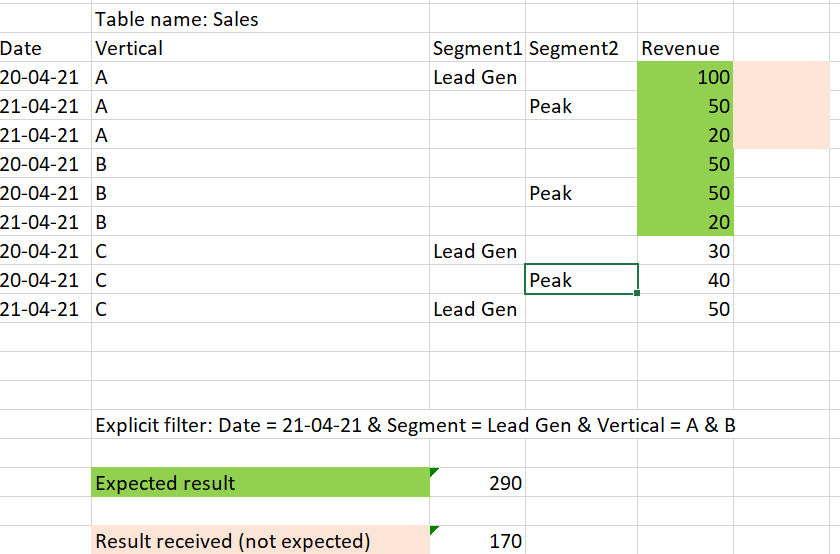Image resolution: width=840 pixels, height=554 pixels.
Task: Select 'Lead Gen' in the 21-04-21 C row
Action: tap(477, 309)
